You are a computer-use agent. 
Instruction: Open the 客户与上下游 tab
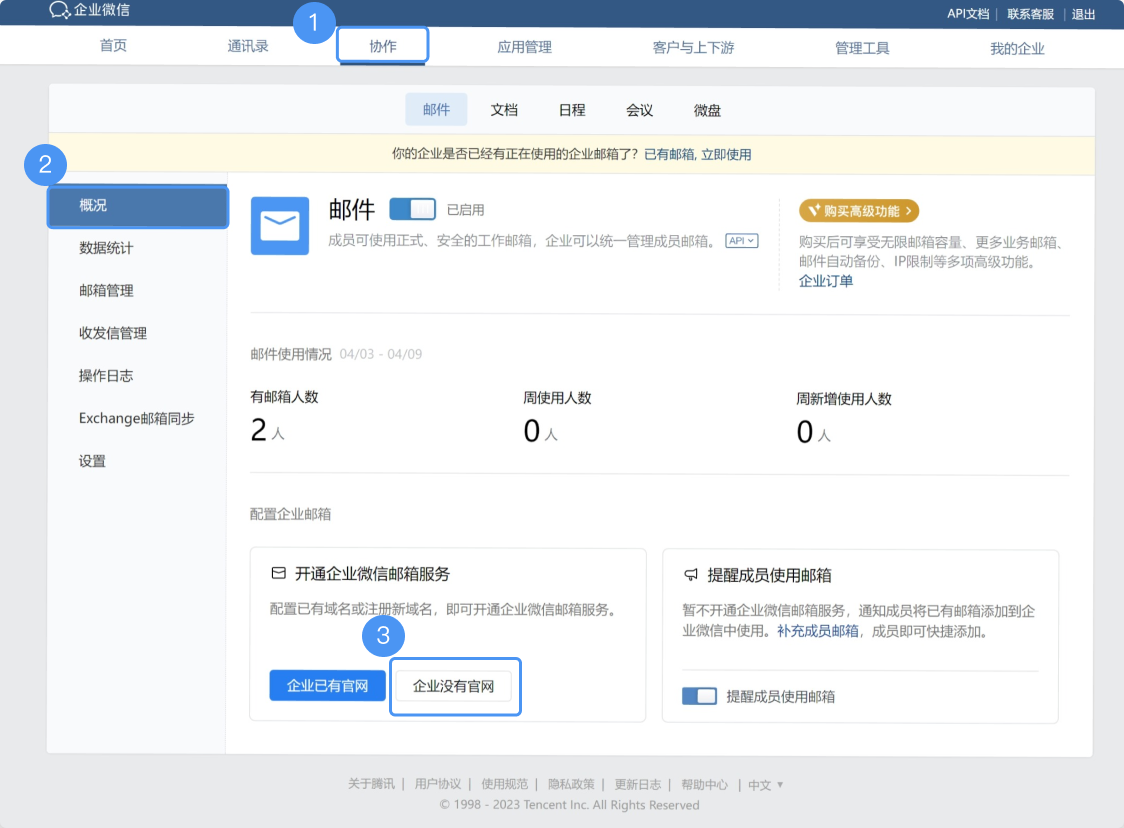(693, 48)
